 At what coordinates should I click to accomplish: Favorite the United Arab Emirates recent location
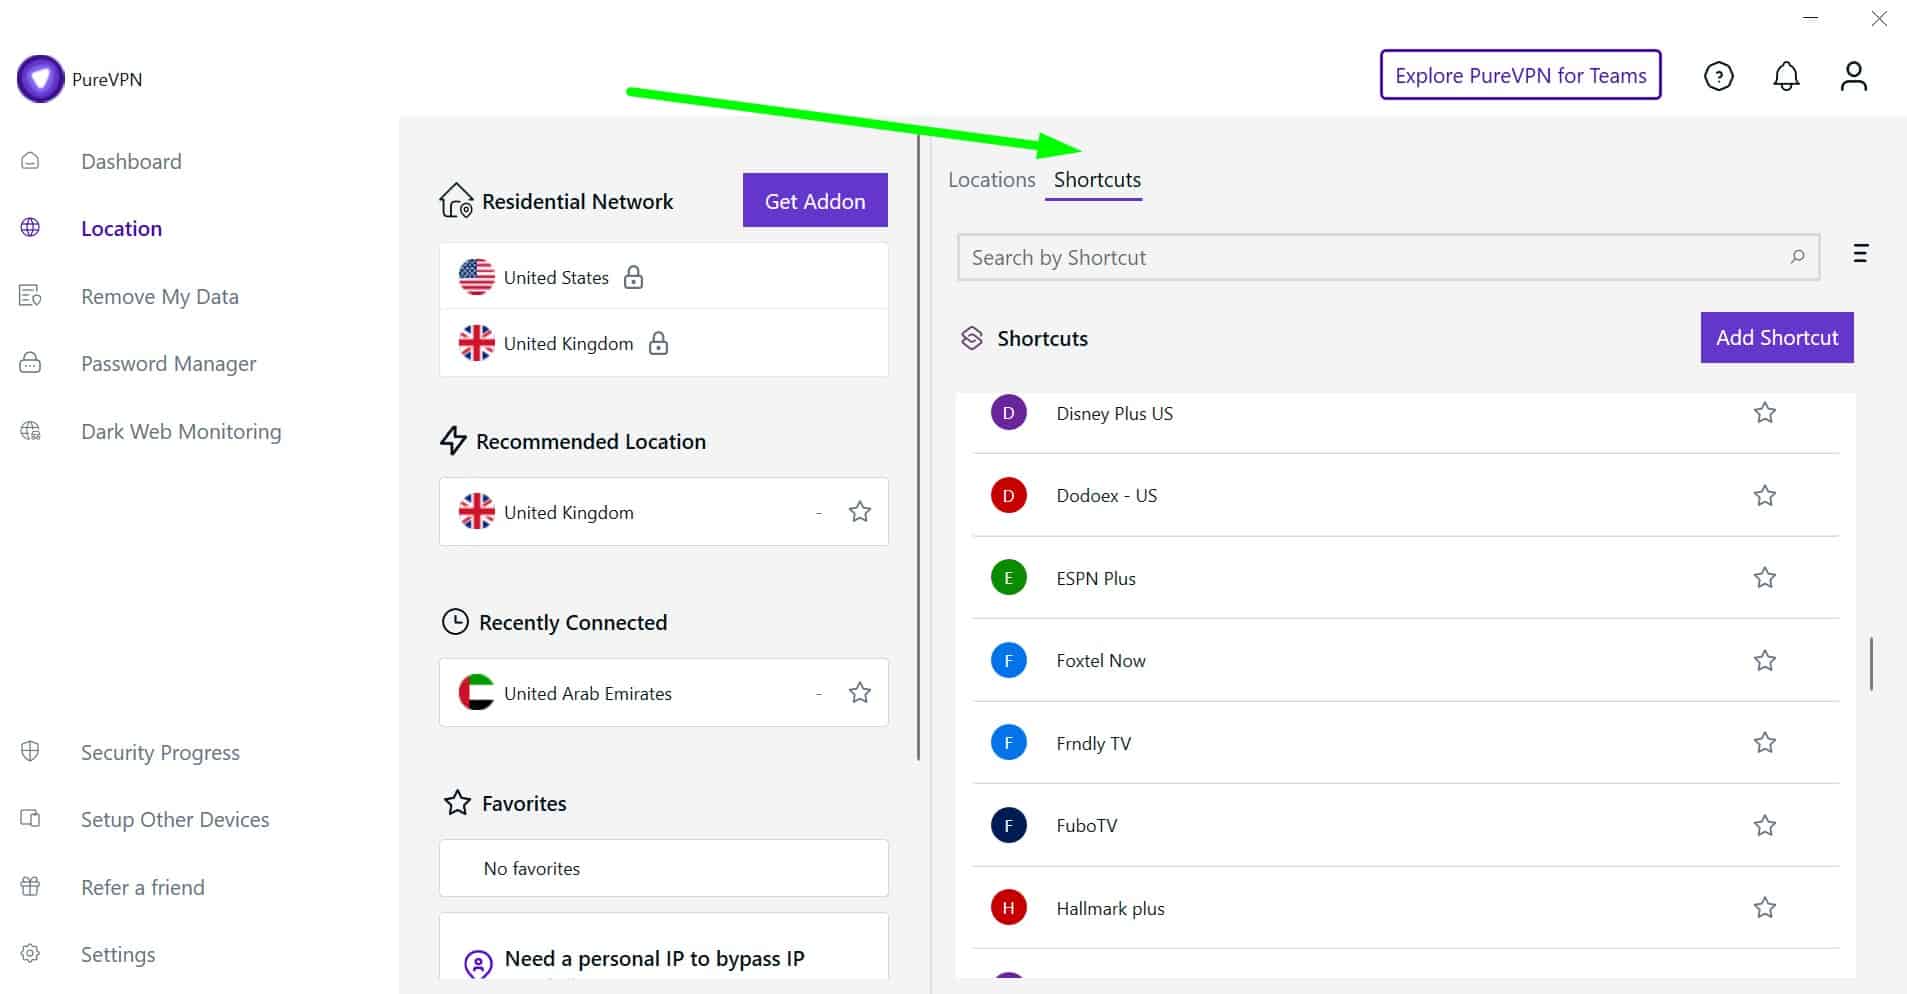[859, 693]
